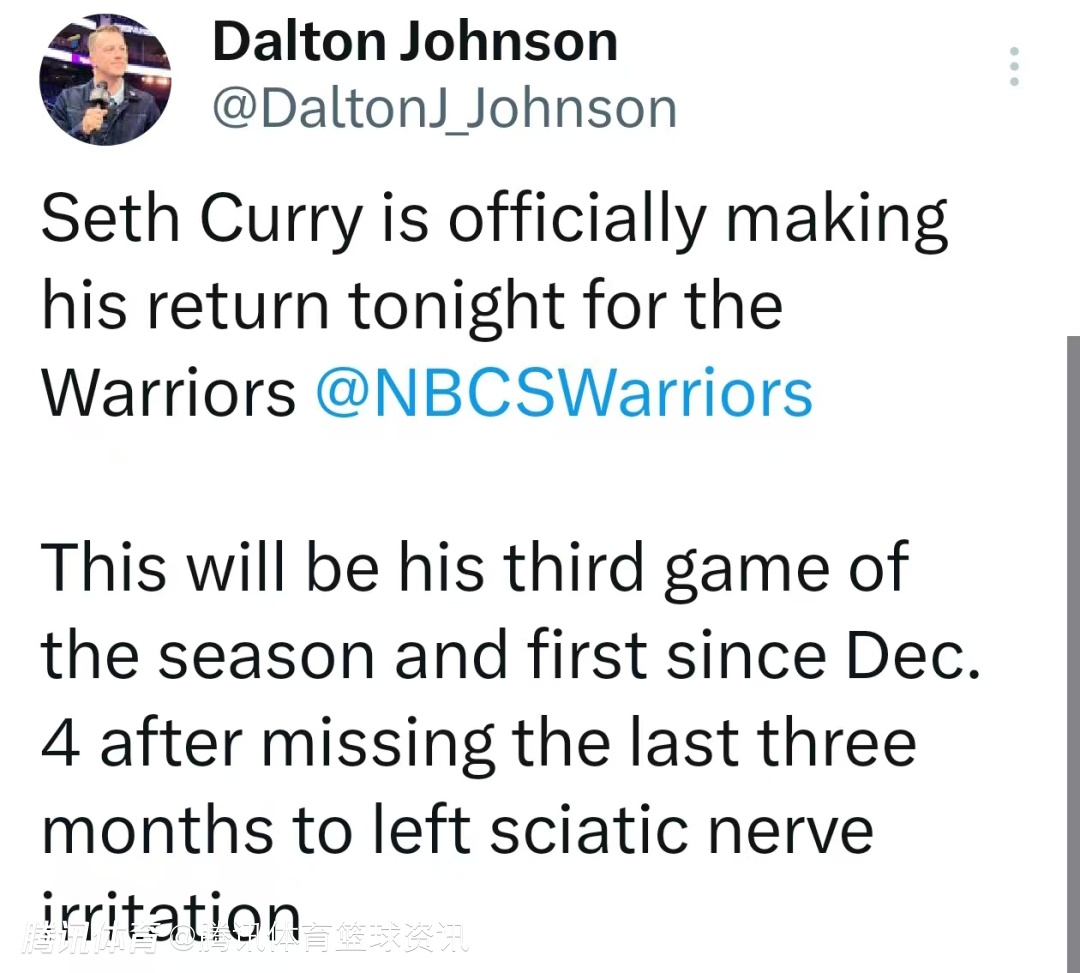The width and height of the screenshot is (1080, 973).
Task: Open the Dalton Johnson display name
Action: tap(415, 42)
